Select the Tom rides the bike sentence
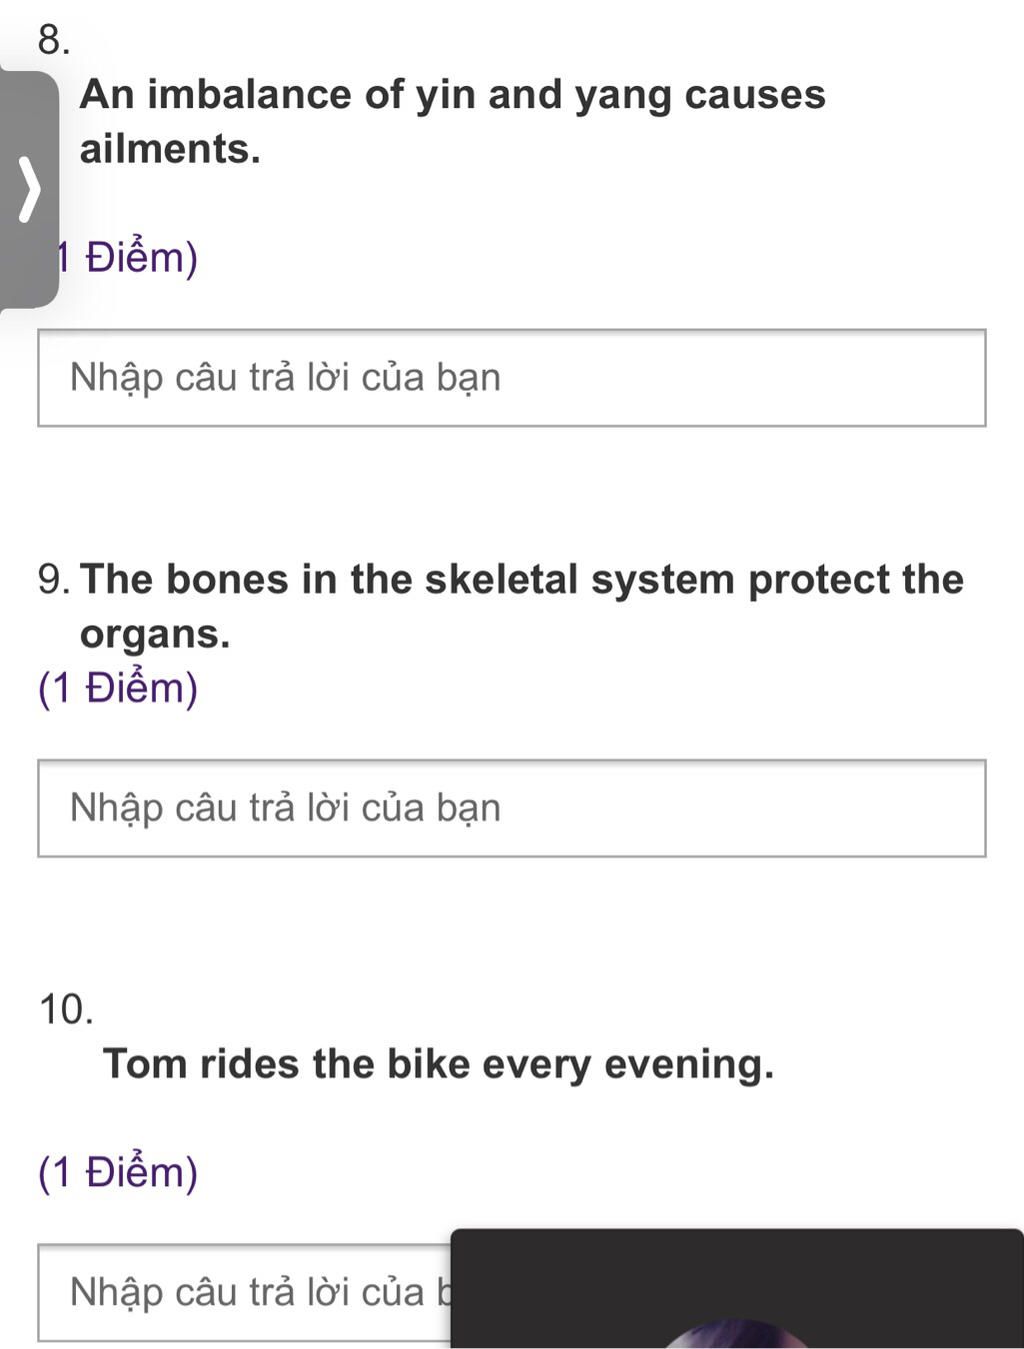Screen dimensions: 1024x1349 tap(439, 1064)
